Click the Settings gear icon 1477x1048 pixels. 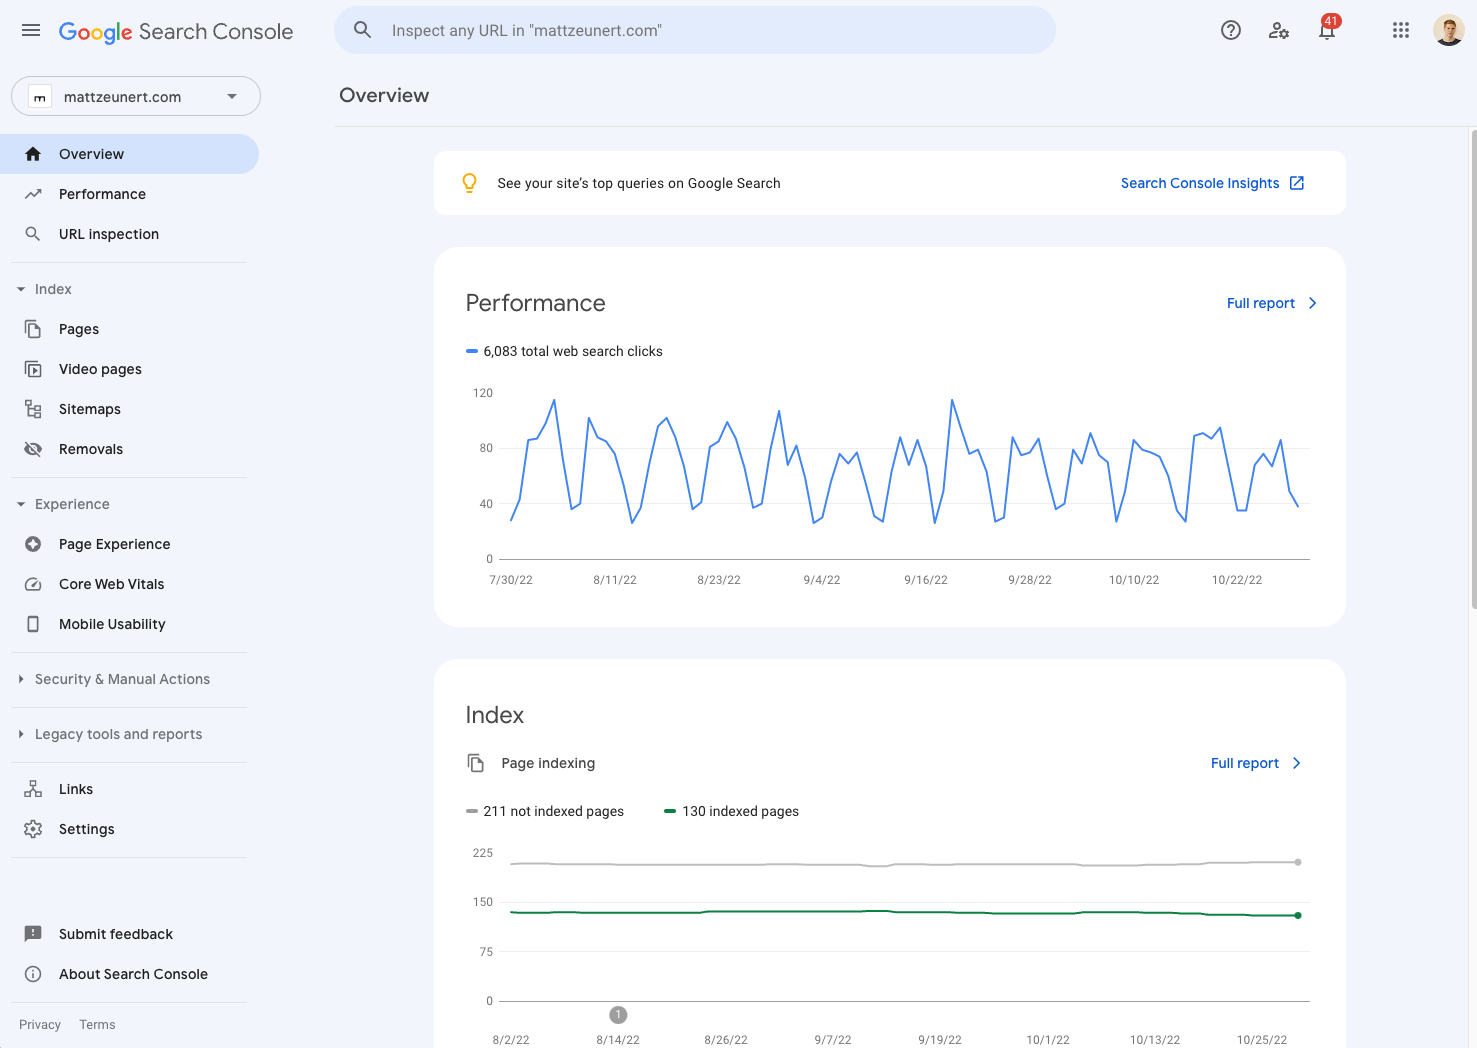pos(33,829)
